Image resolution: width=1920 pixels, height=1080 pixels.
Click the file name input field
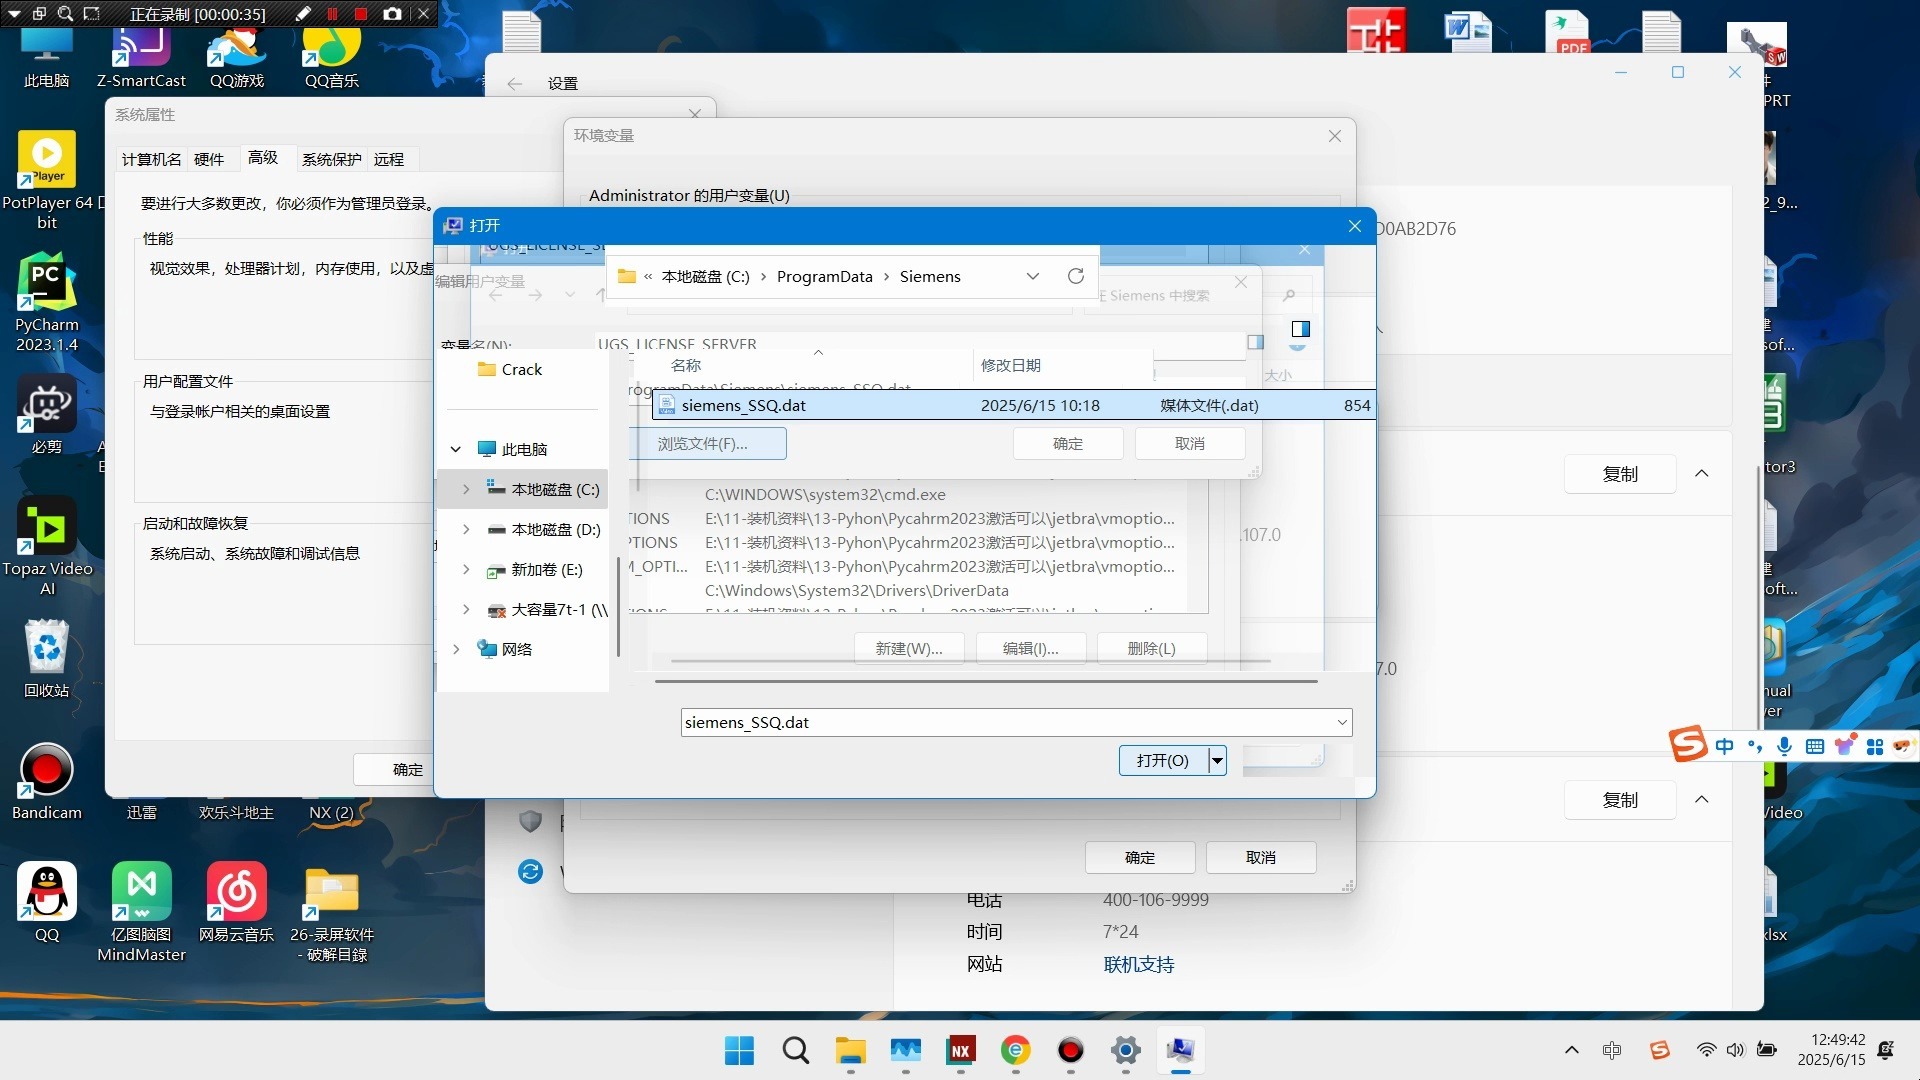[x=1007, y=722]
